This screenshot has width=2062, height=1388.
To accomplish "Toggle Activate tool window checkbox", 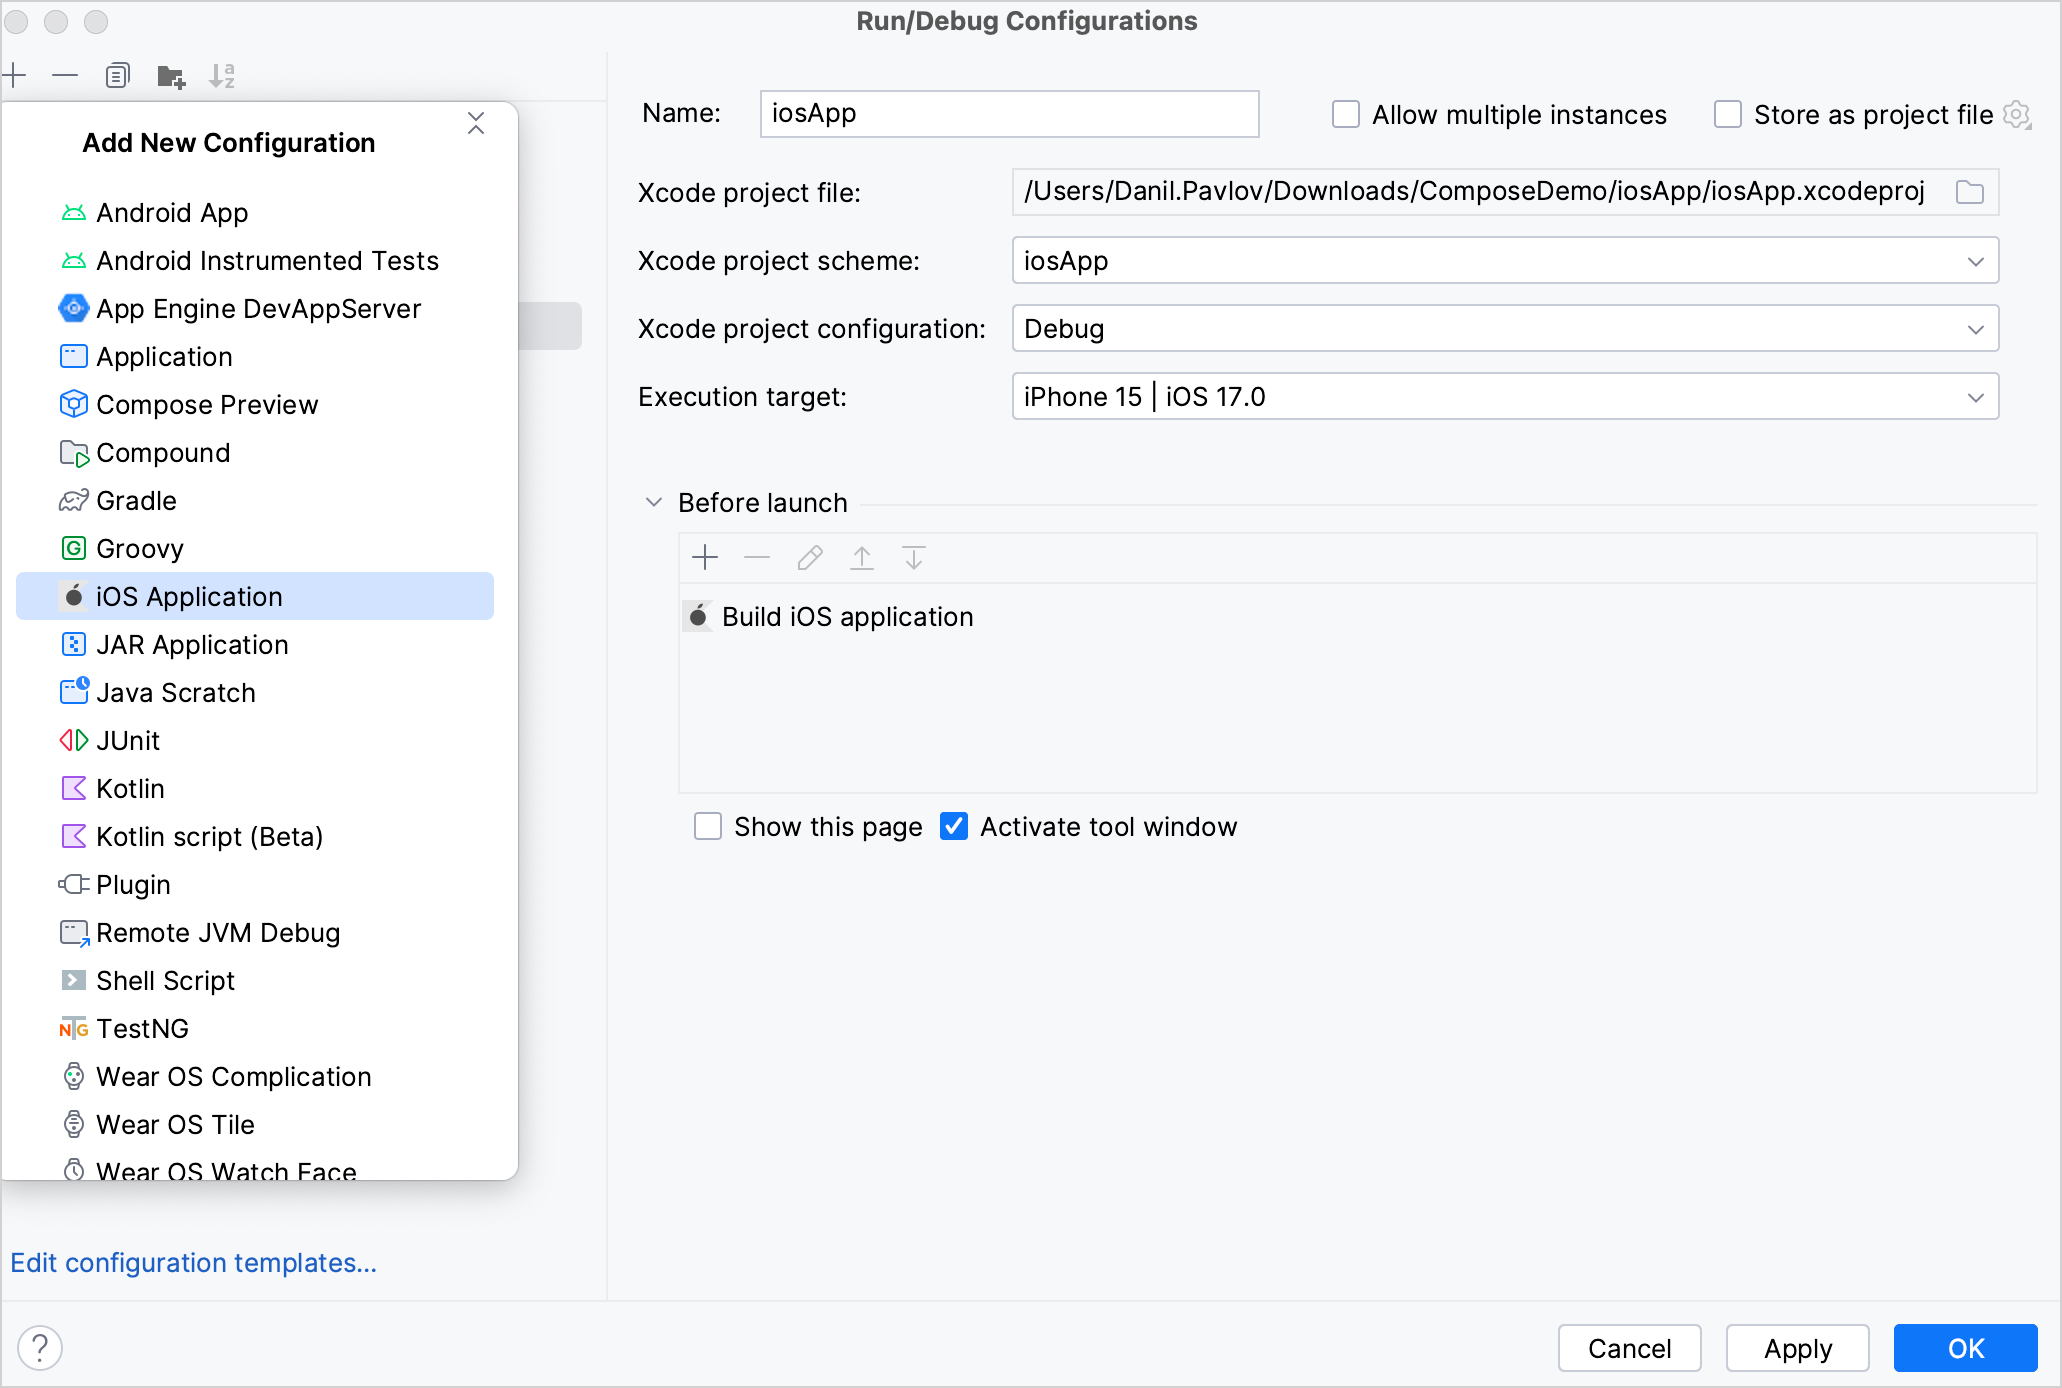I will point(956,826).
